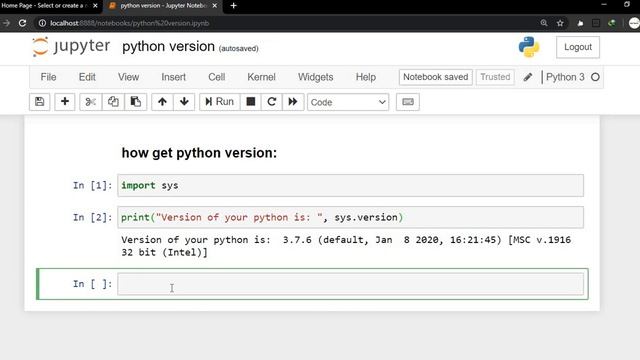
Task: Restart the kernel icon
Action: [x=272, y=102]
